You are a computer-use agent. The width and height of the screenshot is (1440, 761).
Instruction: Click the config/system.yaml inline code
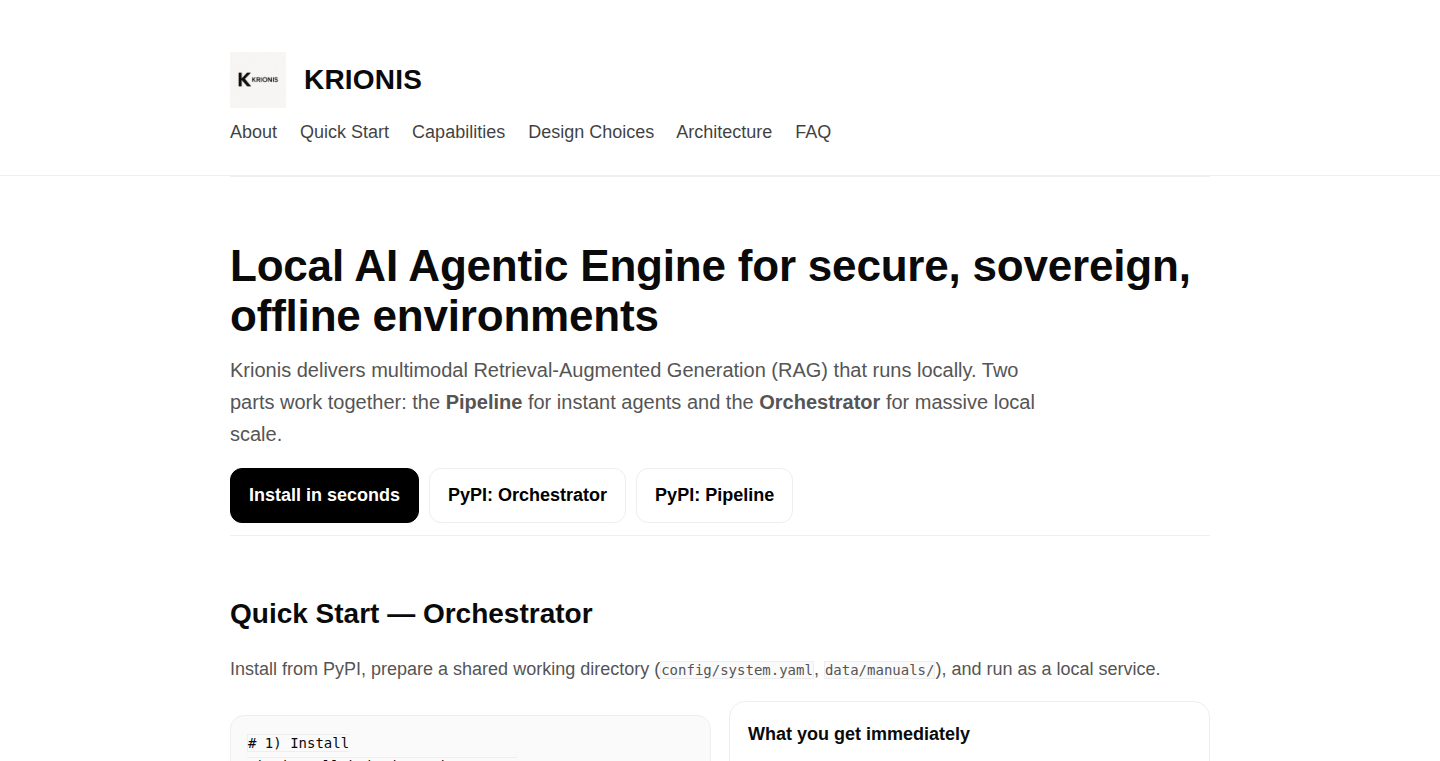(x=737, y=670)
